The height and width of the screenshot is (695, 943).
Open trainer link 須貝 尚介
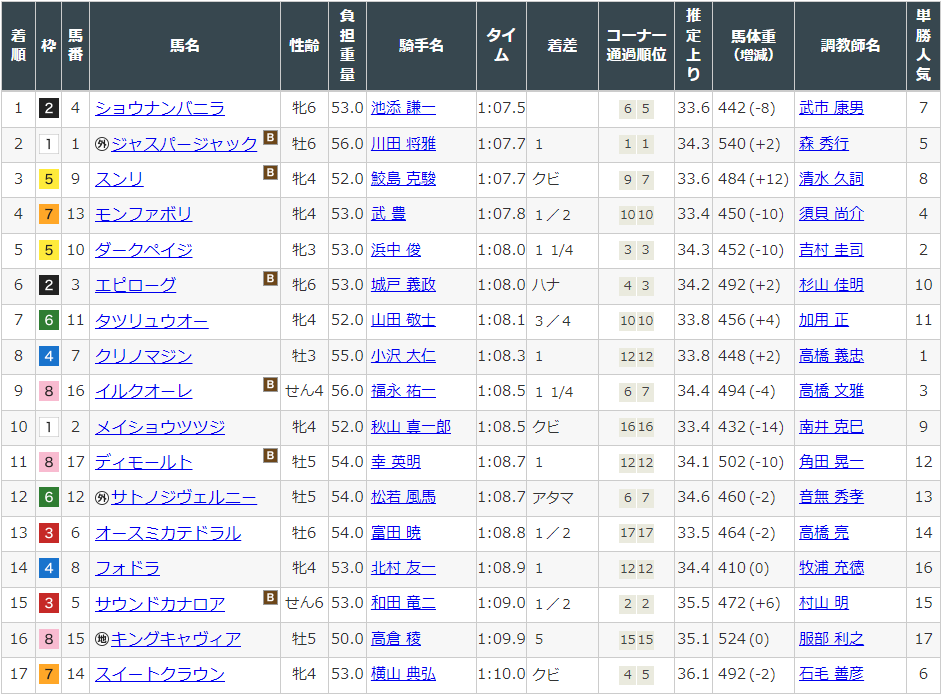tap(831, 214)
